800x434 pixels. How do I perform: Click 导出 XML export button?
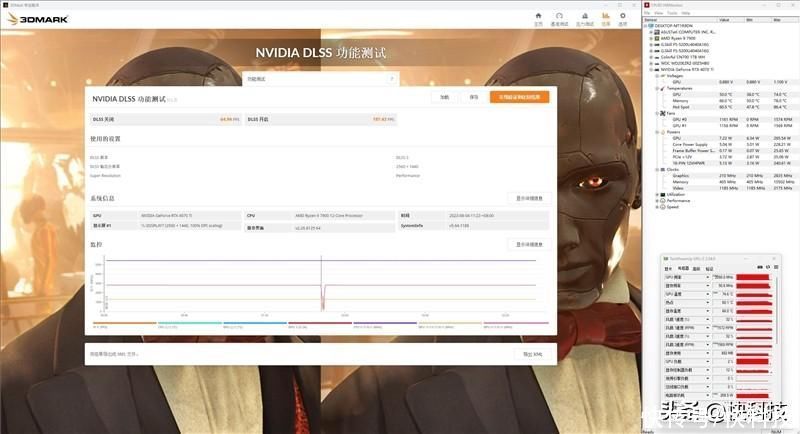click(x=533, y=354)
